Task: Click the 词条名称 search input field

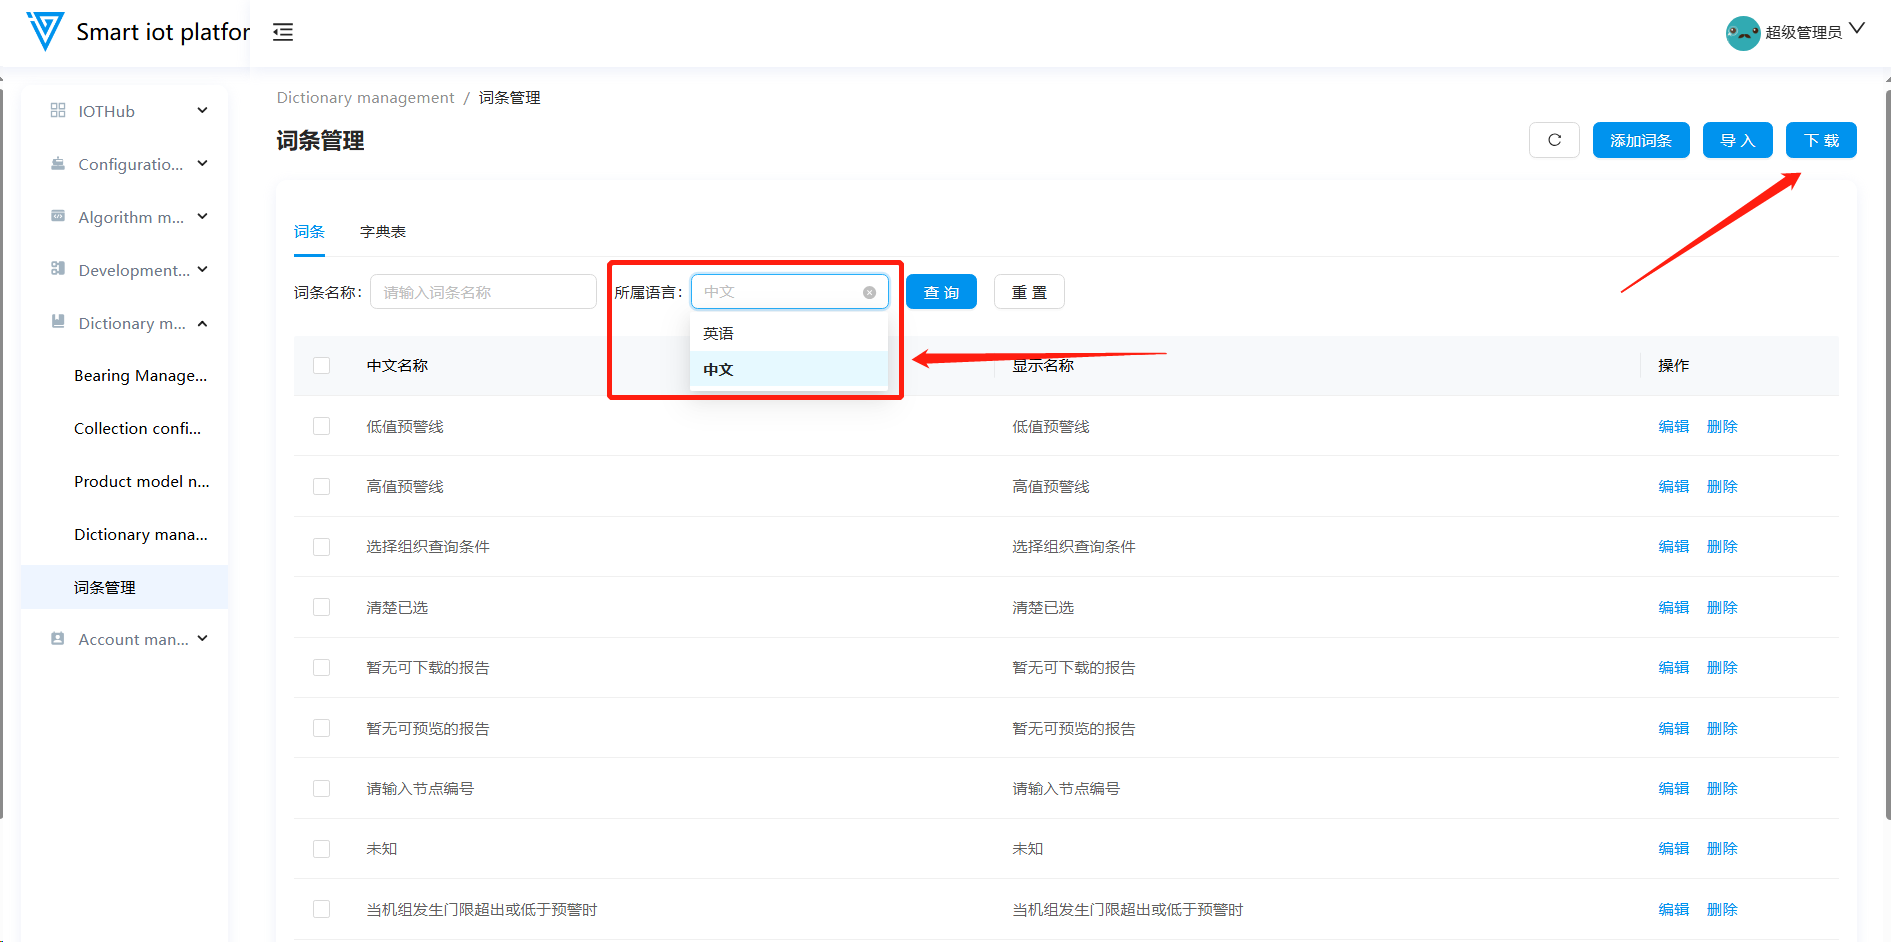Action: 483,292
